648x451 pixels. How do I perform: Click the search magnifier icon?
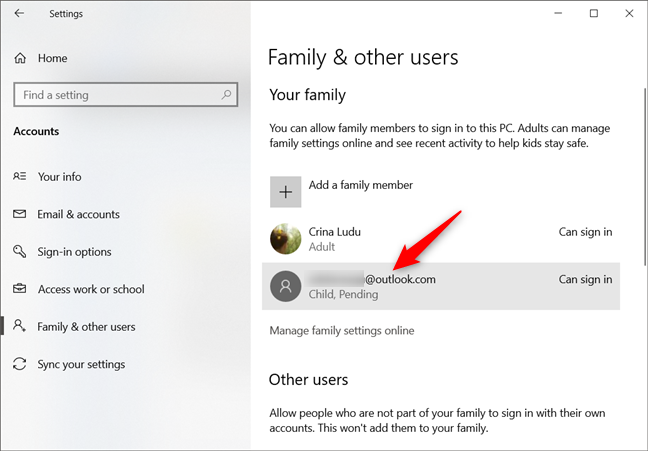[226, 95]
